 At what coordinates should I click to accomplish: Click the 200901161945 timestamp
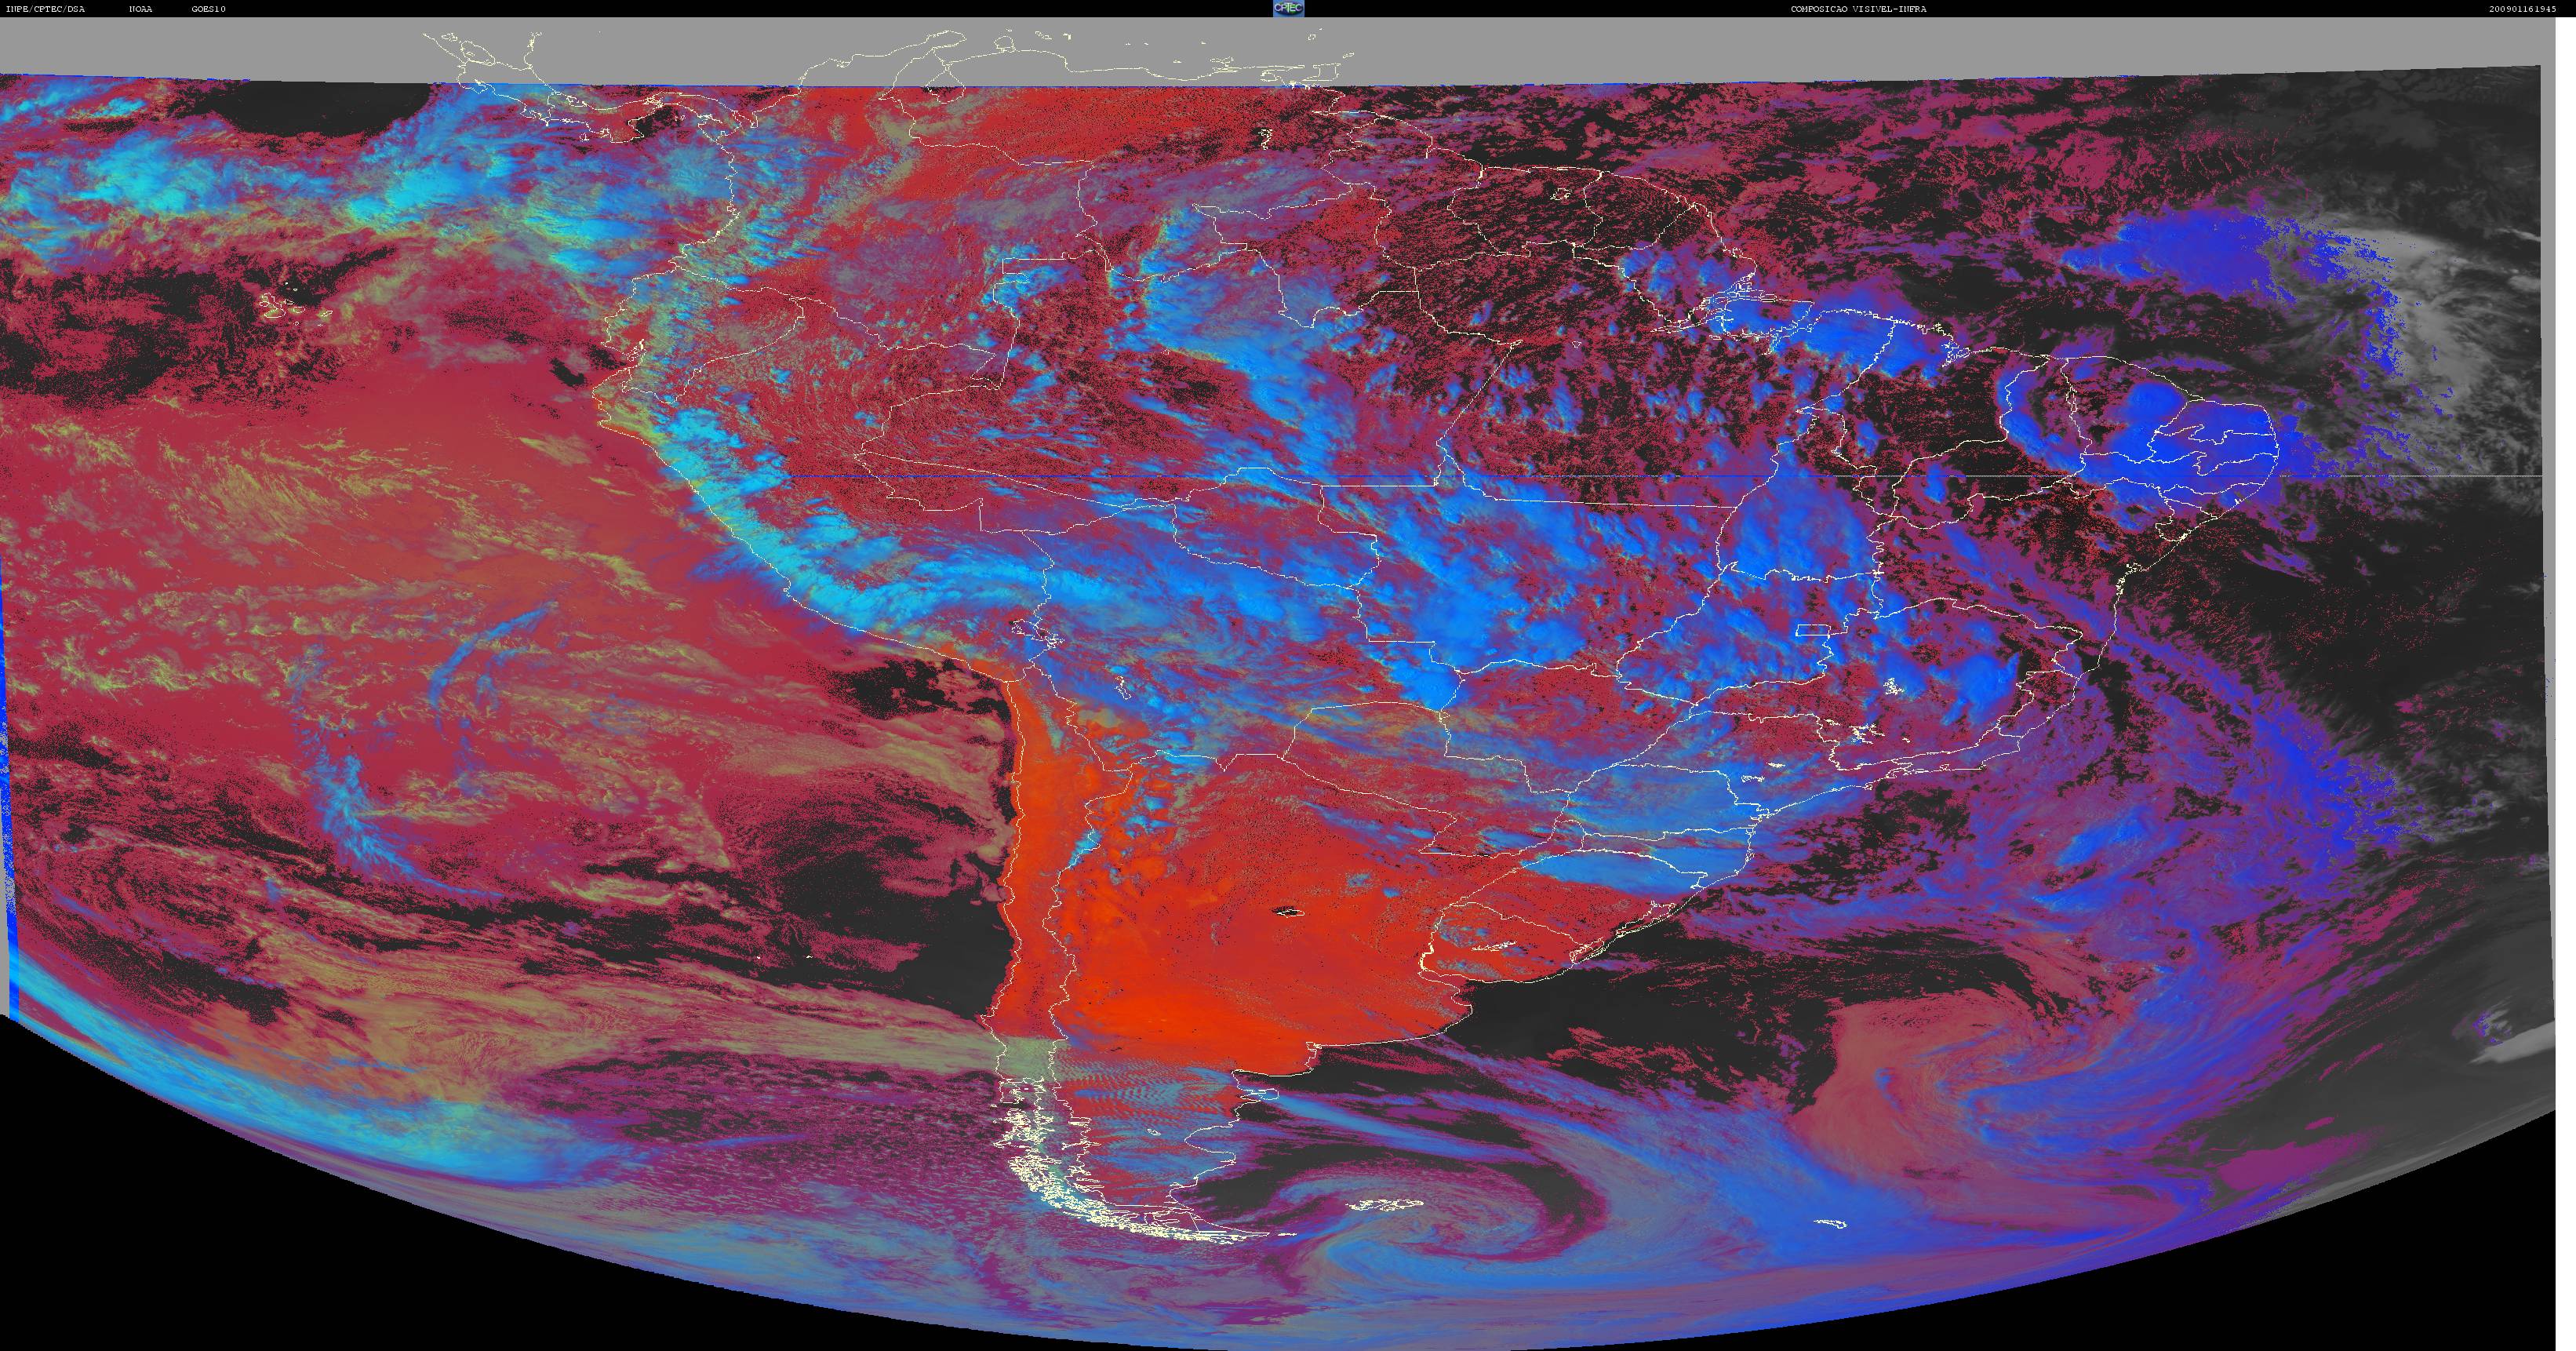click(x=2522, y=9)
